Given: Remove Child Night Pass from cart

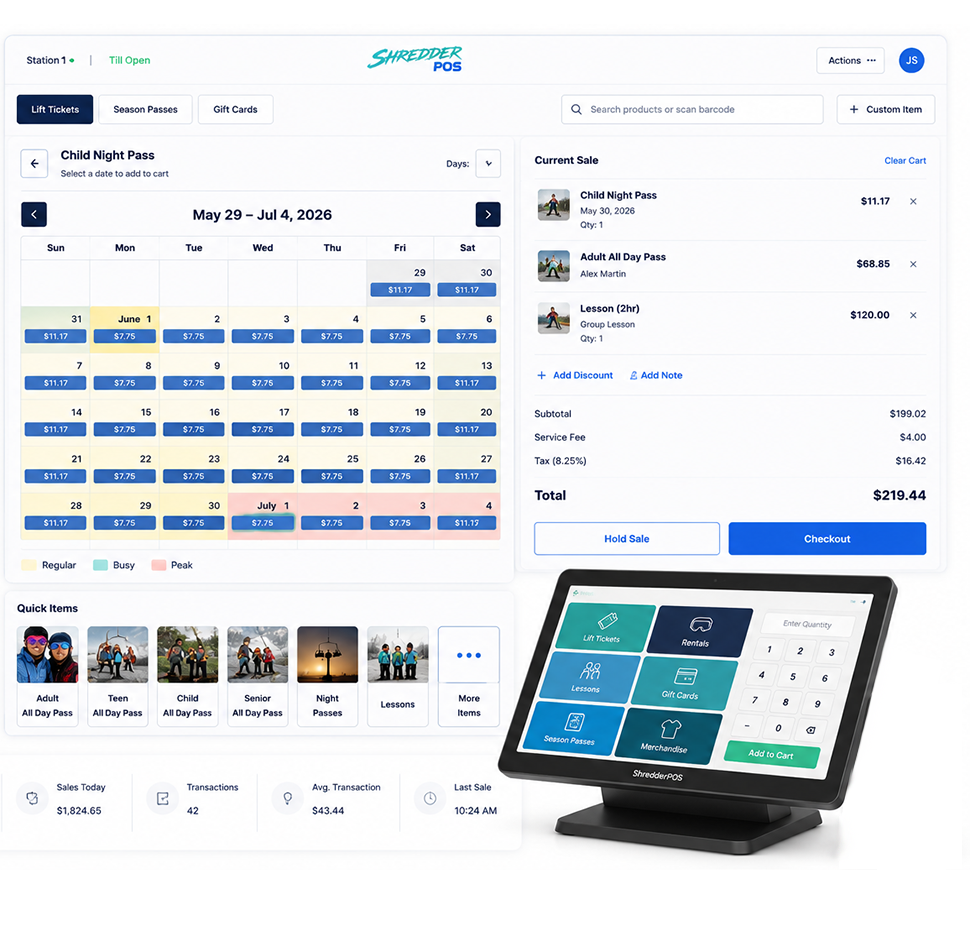Looking at the screenshot, I should 913,201.
